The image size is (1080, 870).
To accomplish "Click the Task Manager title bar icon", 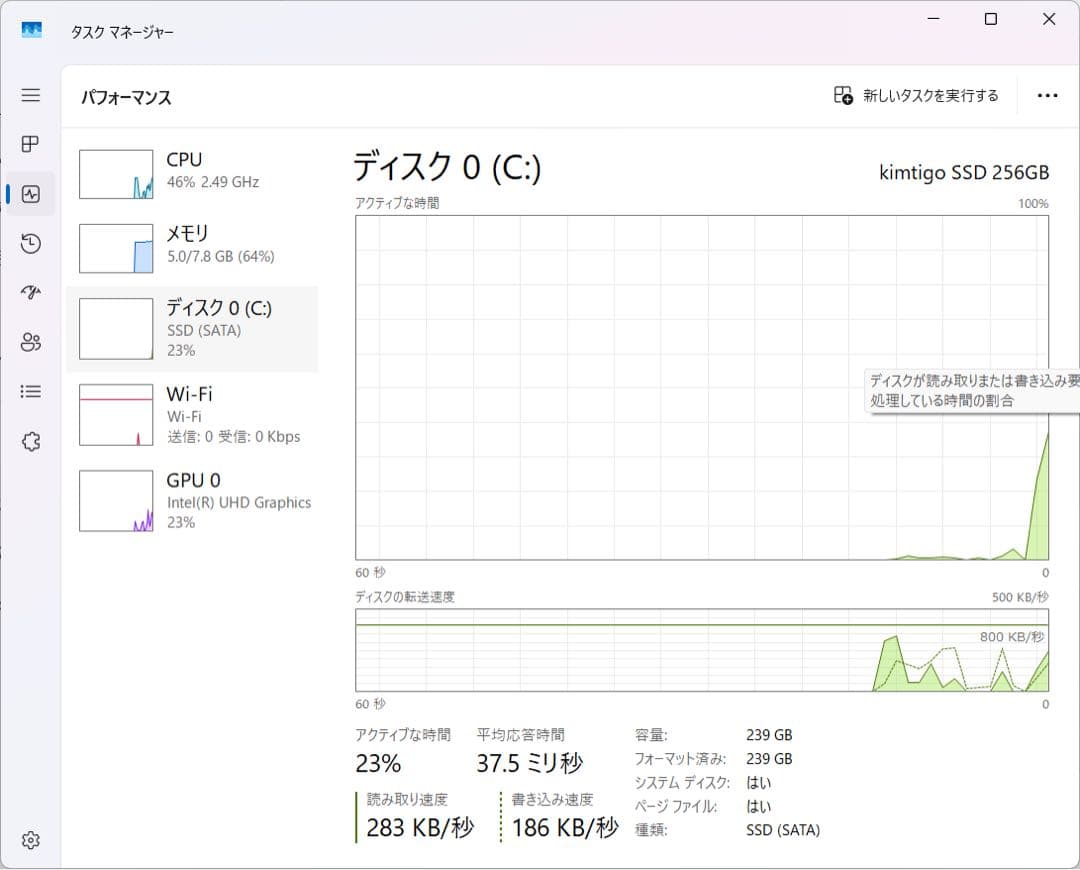I will tap(32, 31).
